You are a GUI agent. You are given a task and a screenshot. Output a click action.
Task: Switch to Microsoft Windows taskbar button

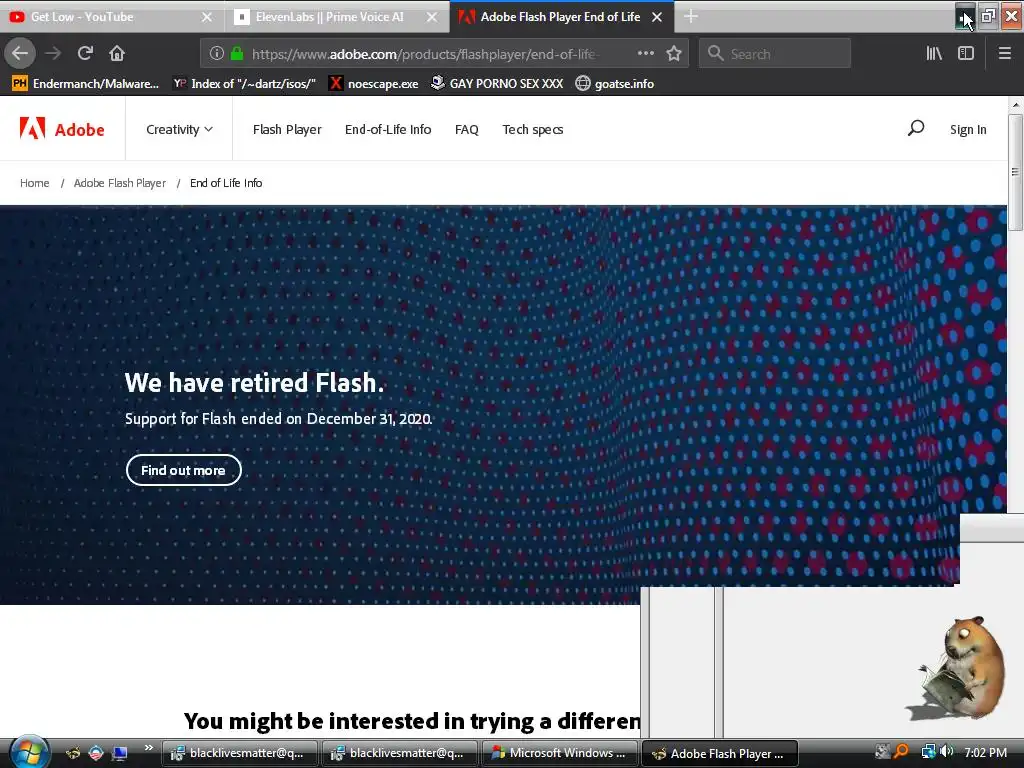(560, 753)
